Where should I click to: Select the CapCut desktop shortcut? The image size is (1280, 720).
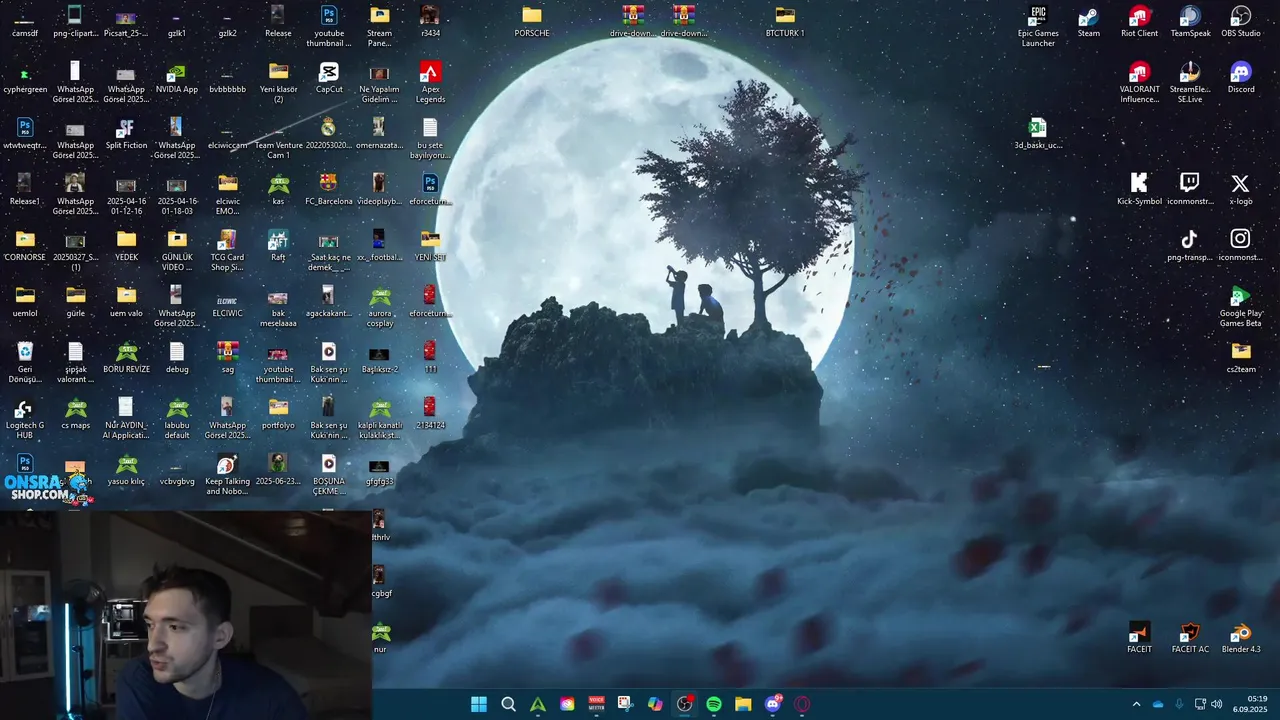coord(329,78)
